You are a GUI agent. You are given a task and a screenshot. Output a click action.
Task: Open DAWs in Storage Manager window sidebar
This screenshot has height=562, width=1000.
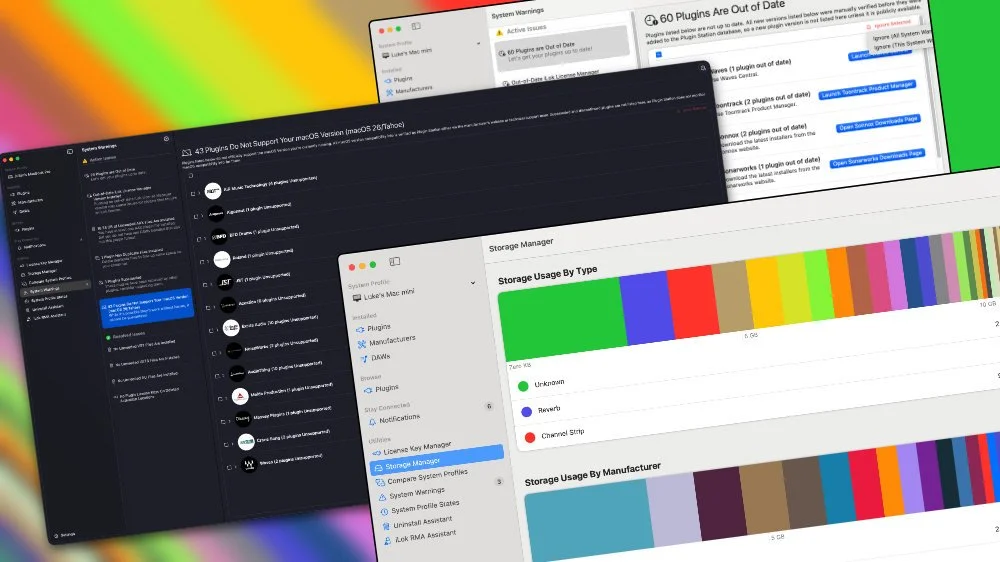coord(375,358)
